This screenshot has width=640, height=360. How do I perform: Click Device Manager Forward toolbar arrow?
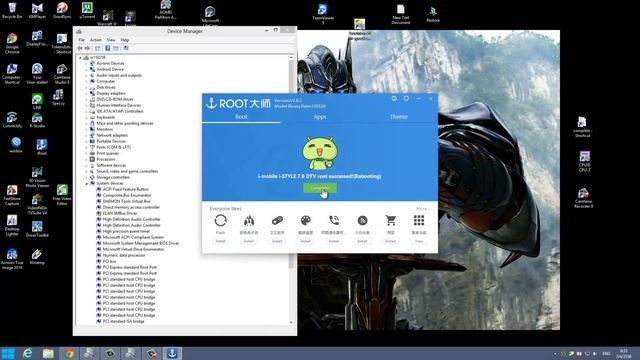(x=87, y=48)
